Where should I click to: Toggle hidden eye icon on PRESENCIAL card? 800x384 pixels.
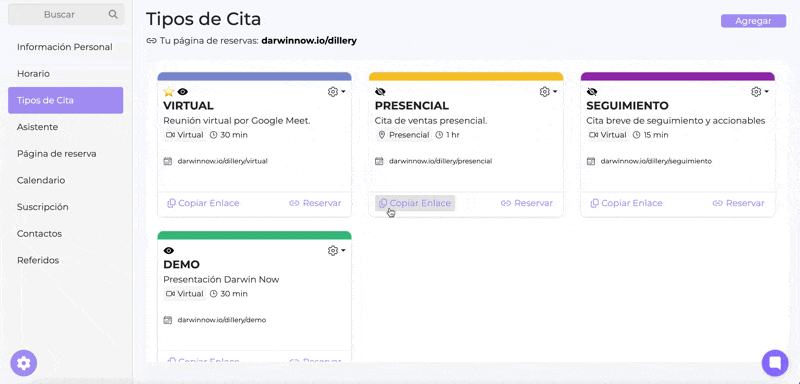tap(380, 92)
